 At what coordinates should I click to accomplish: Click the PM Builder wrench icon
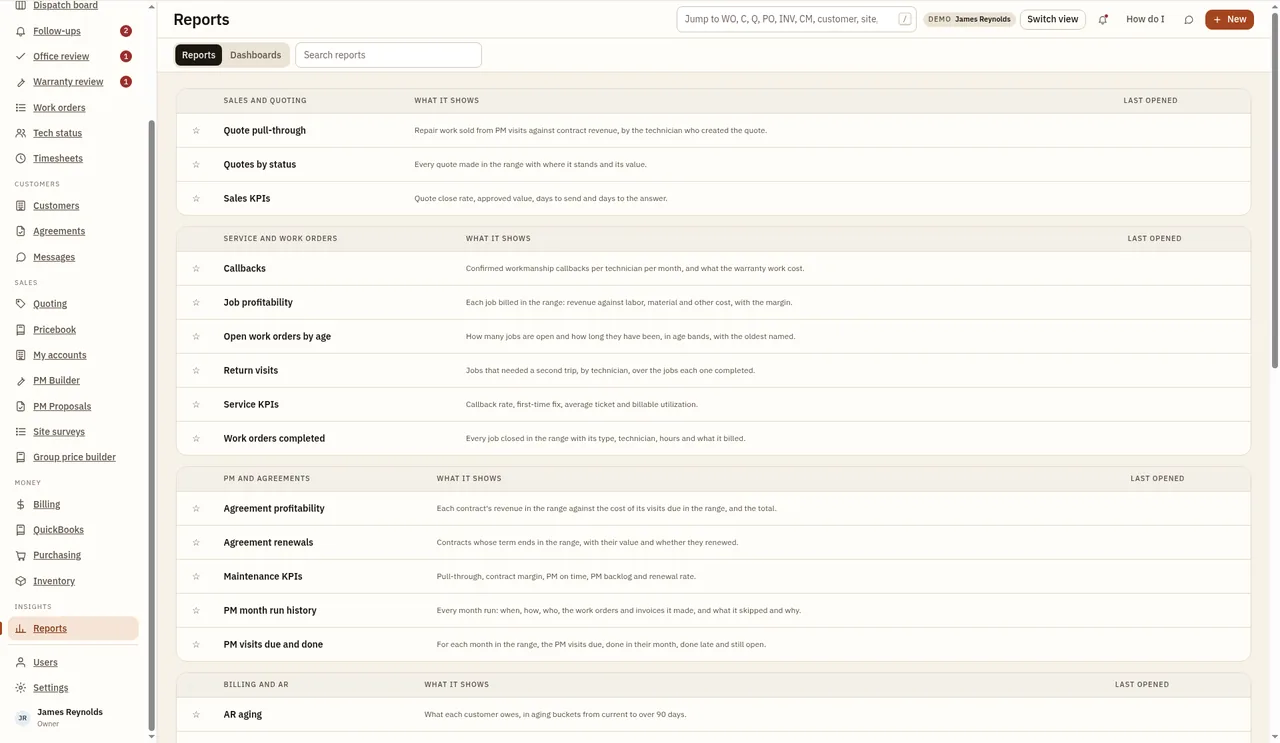(x=21, y=381)
